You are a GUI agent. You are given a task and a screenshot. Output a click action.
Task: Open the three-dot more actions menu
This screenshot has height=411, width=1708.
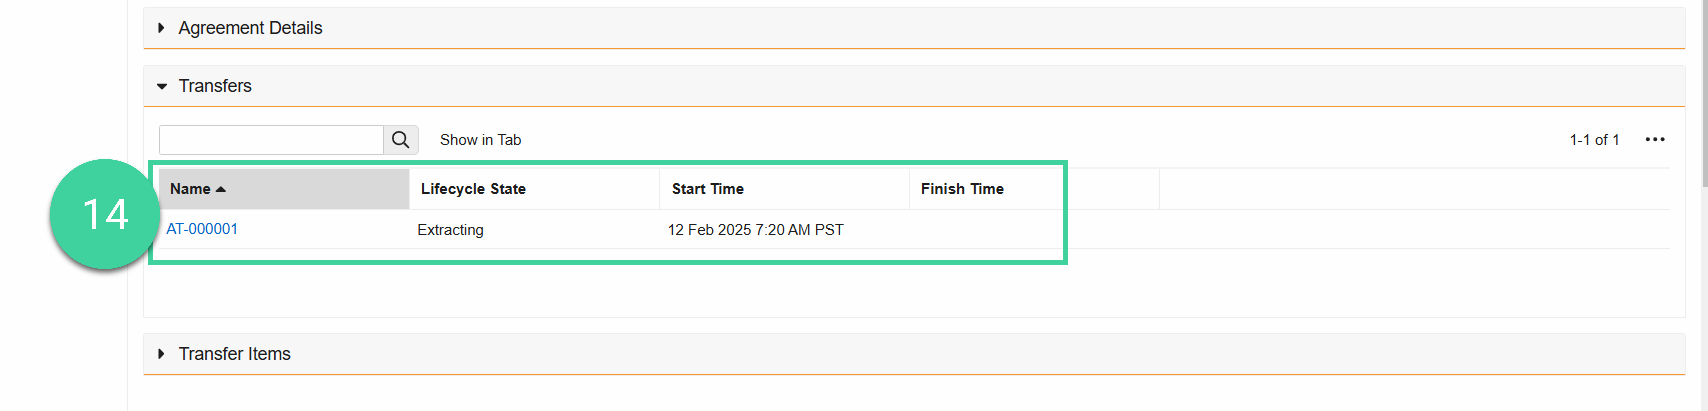pyautogui.click(x=1655, y=140)
